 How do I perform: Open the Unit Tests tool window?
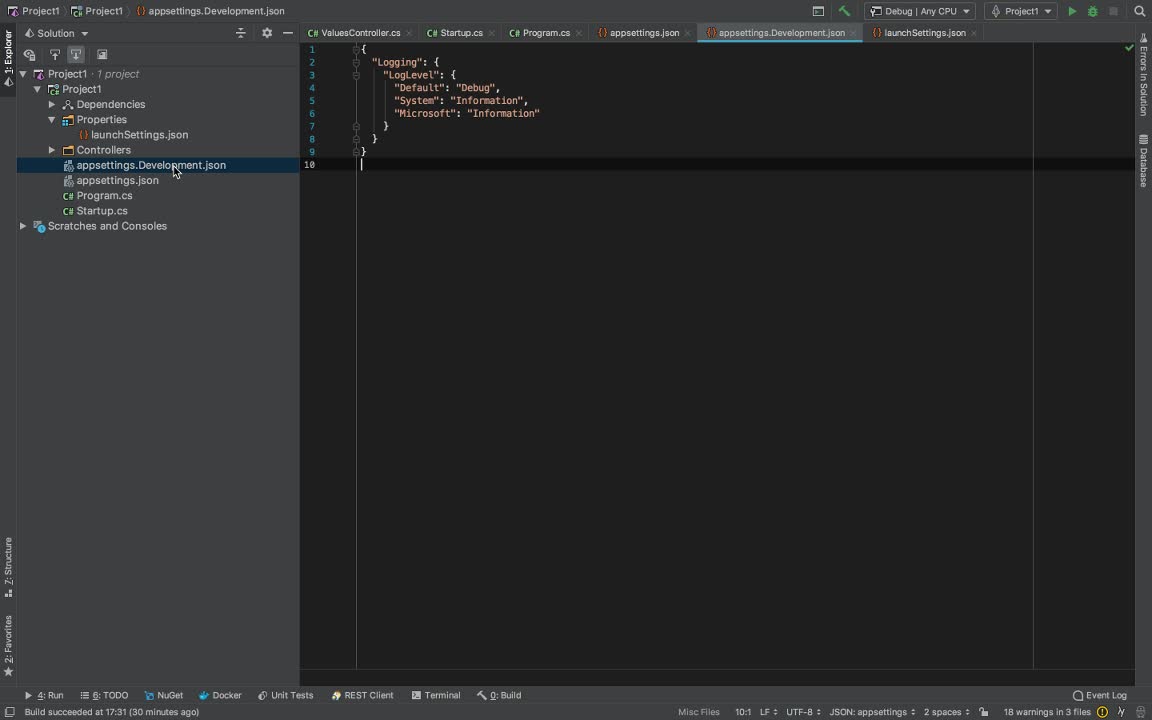pos(285,695)
